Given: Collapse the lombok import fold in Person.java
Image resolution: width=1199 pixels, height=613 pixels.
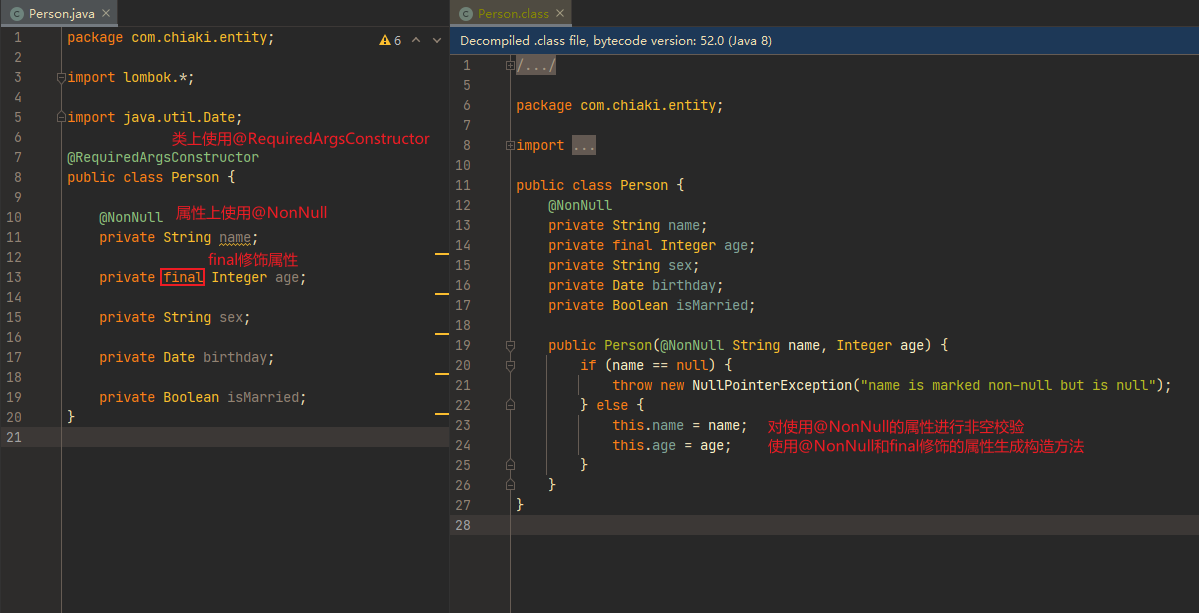Looking at the screenshot, I should tap(61, 77).
